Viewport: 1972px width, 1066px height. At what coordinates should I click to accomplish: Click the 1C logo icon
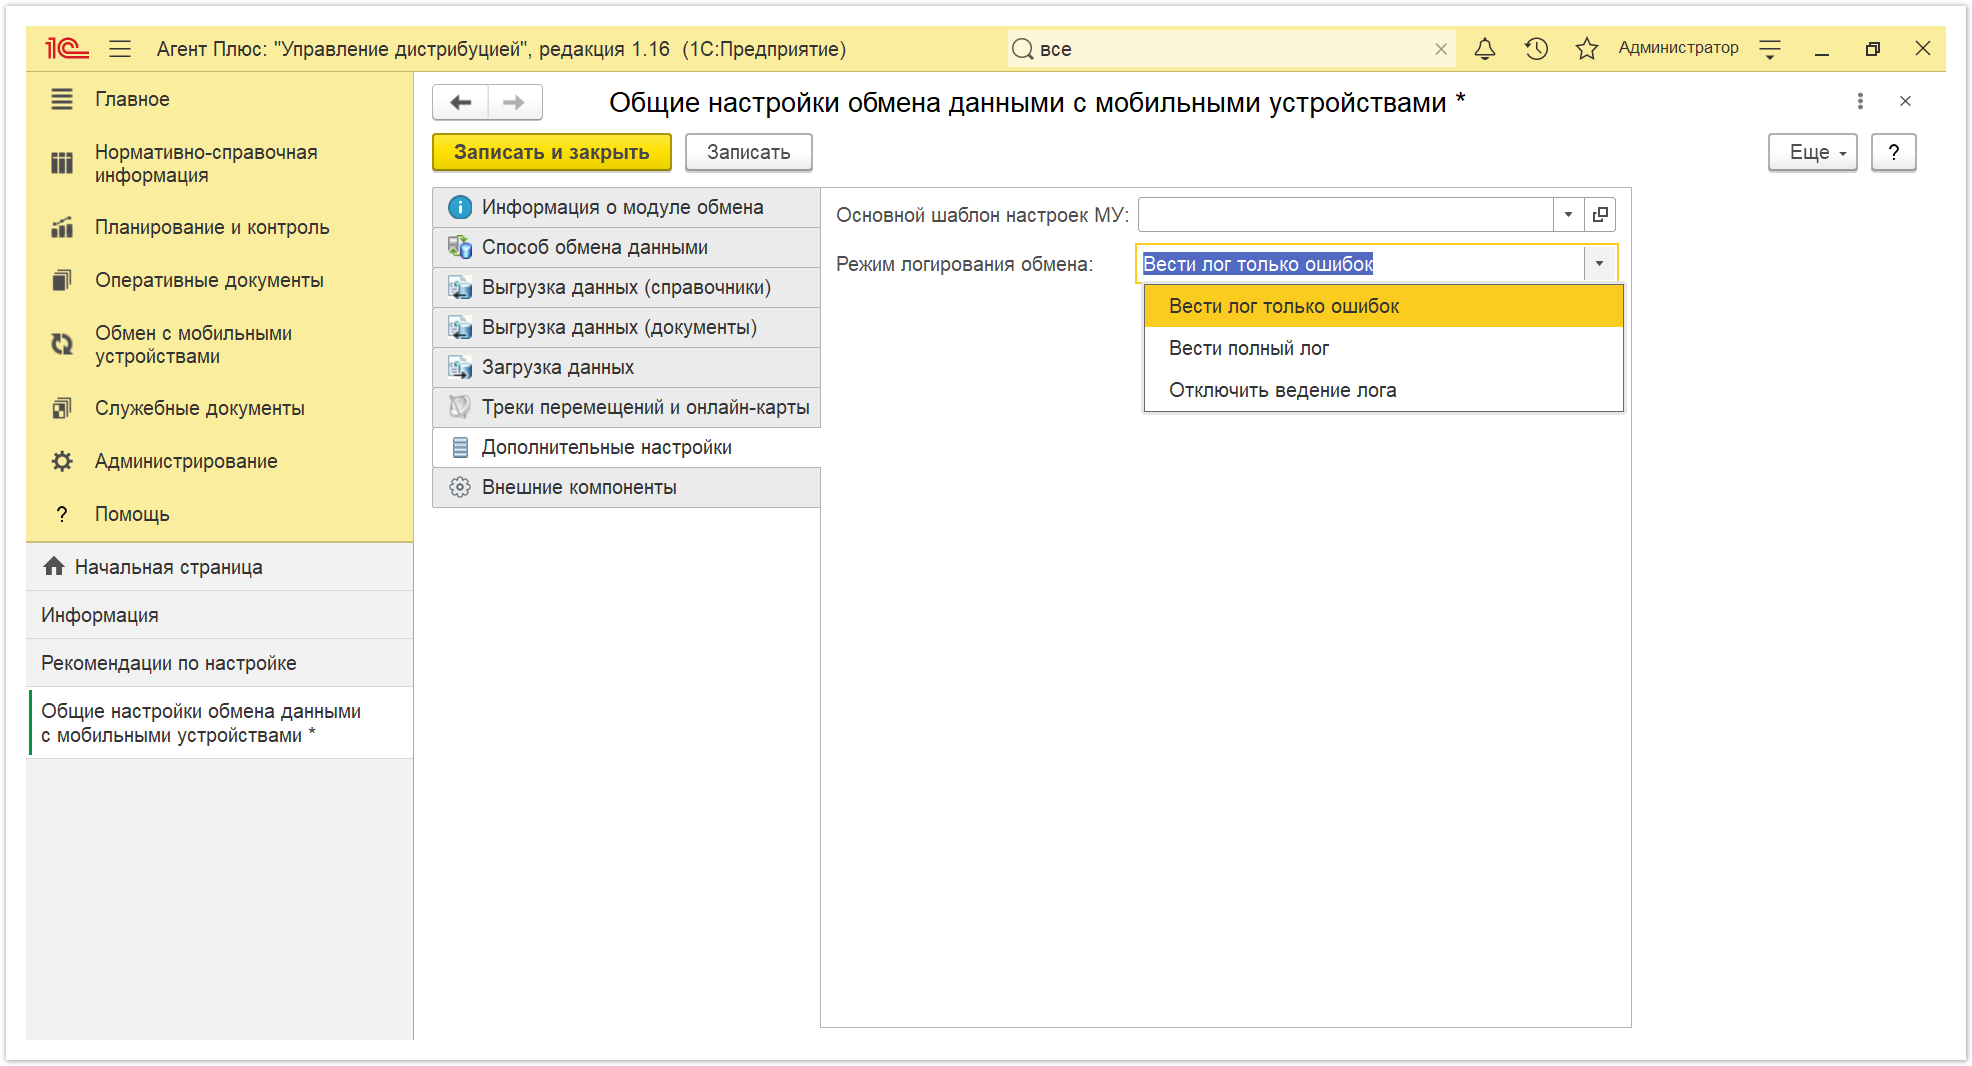67,48
